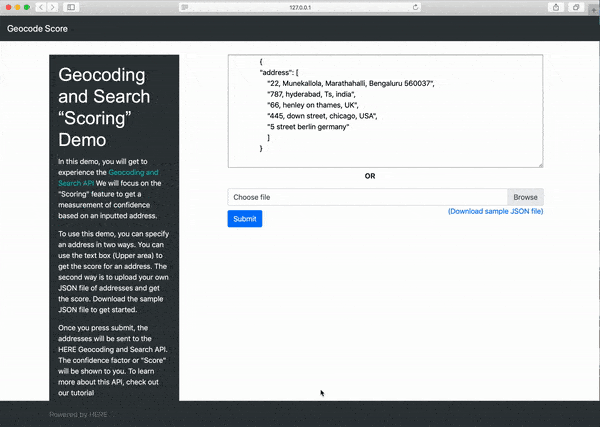
Task: Click inside the address JSON text area
Action: [x=385, y=111]
